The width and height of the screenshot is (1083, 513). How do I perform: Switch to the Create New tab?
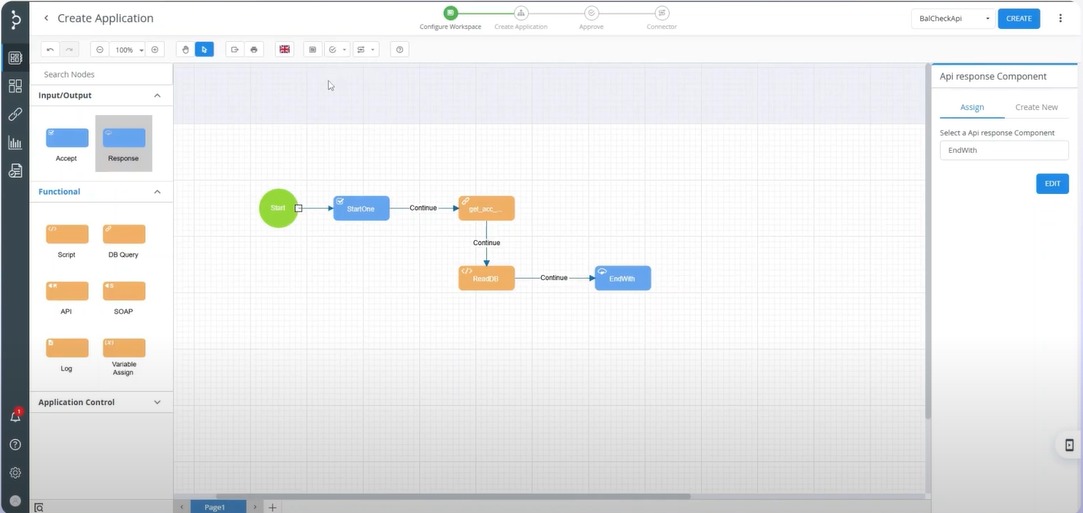[x=1036, y=107]
